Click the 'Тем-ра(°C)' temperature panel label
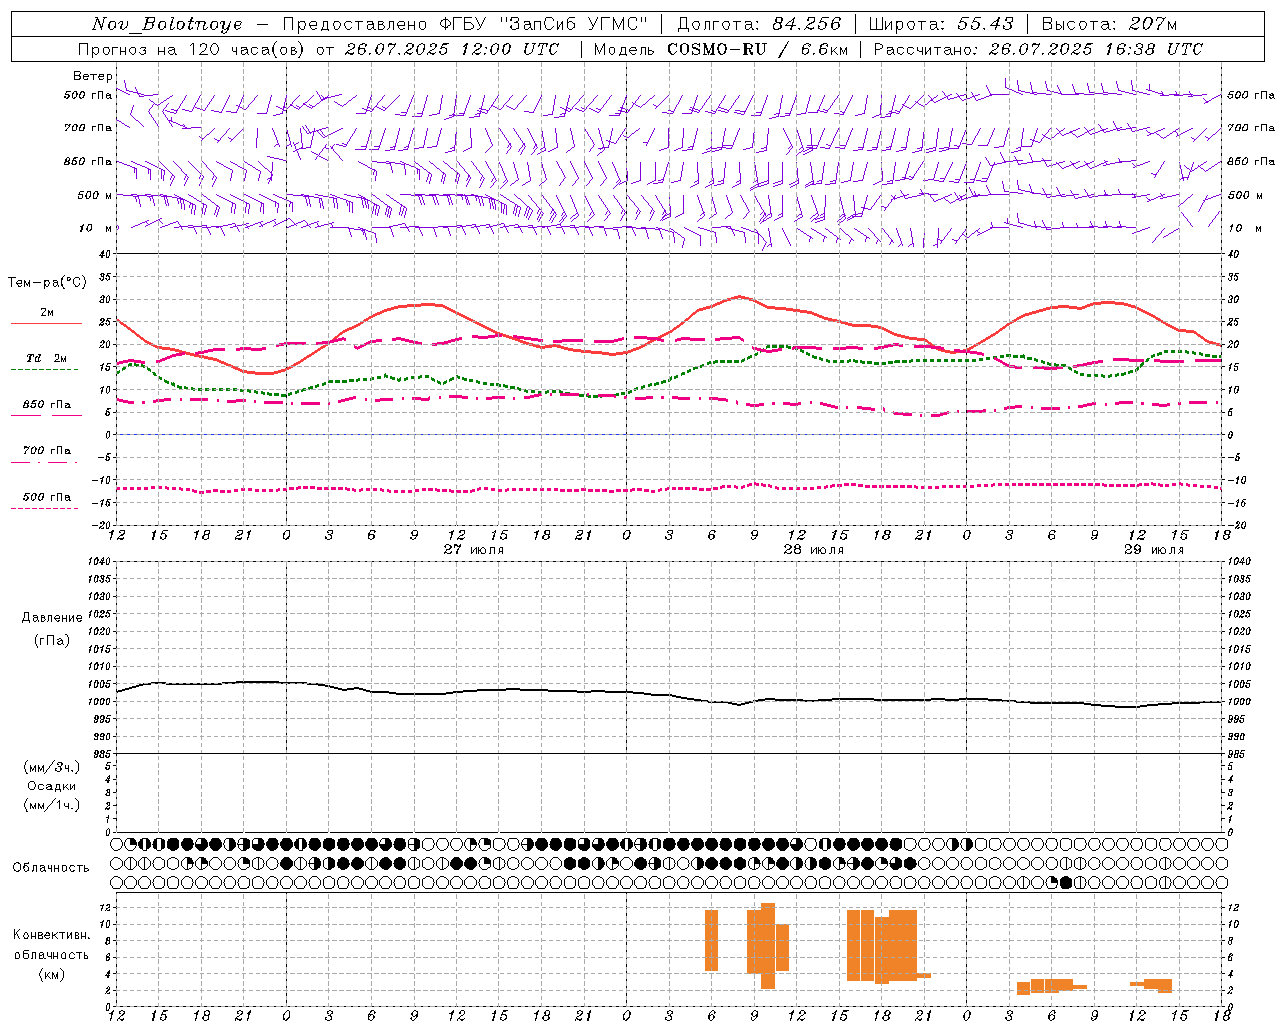The image size is (1280, 1024). (46, 283)
